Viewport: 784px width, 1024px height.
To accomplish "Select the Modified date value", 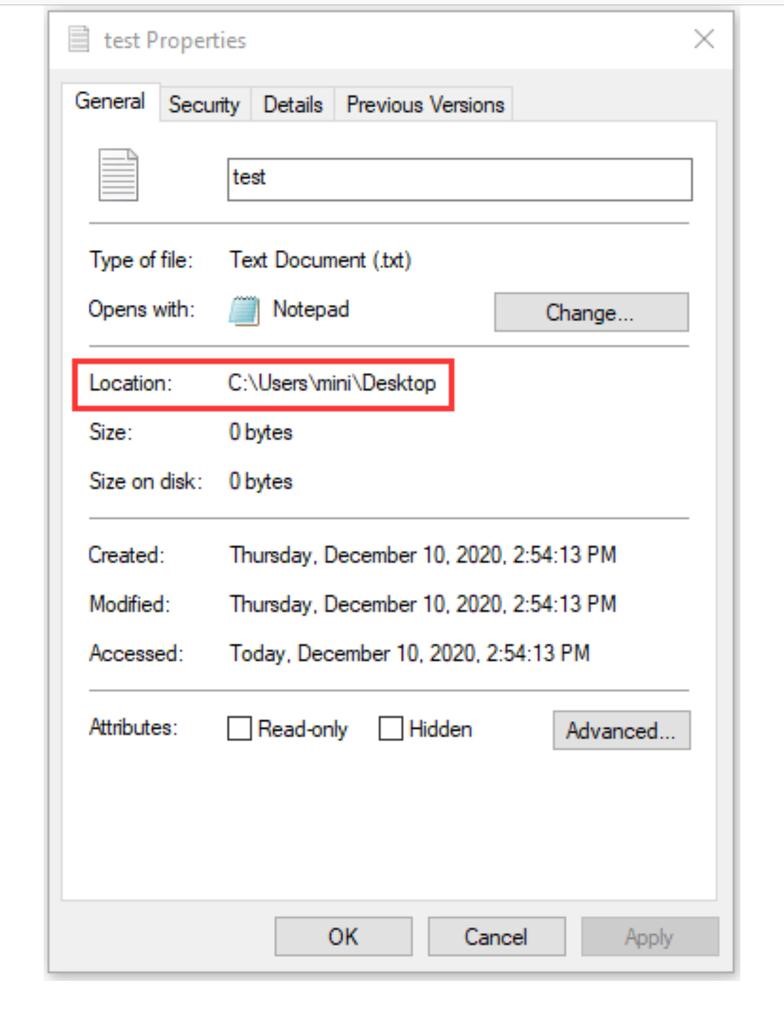I will click(423, 604).
